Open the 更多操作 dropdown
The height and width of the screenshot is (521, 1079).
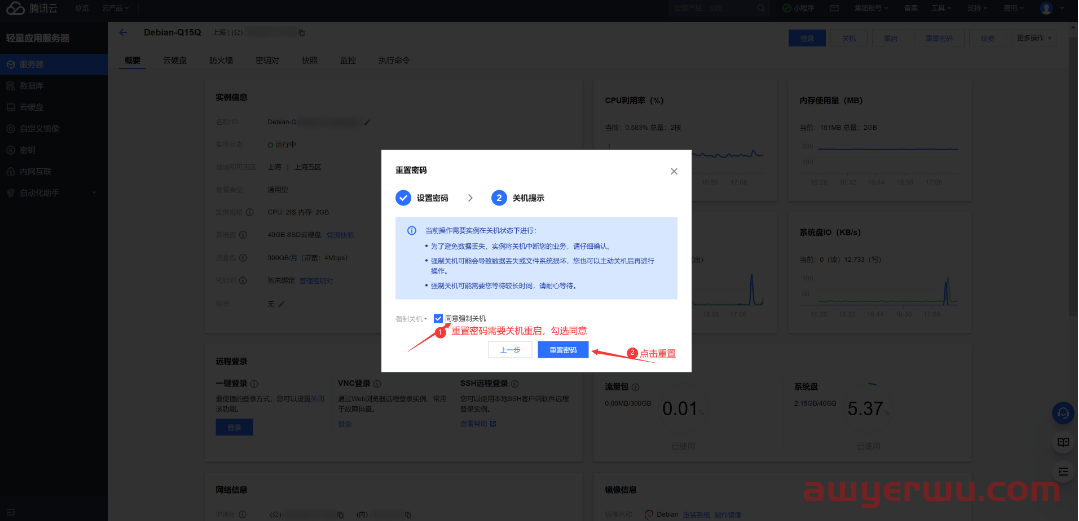tap(1034, 39)
